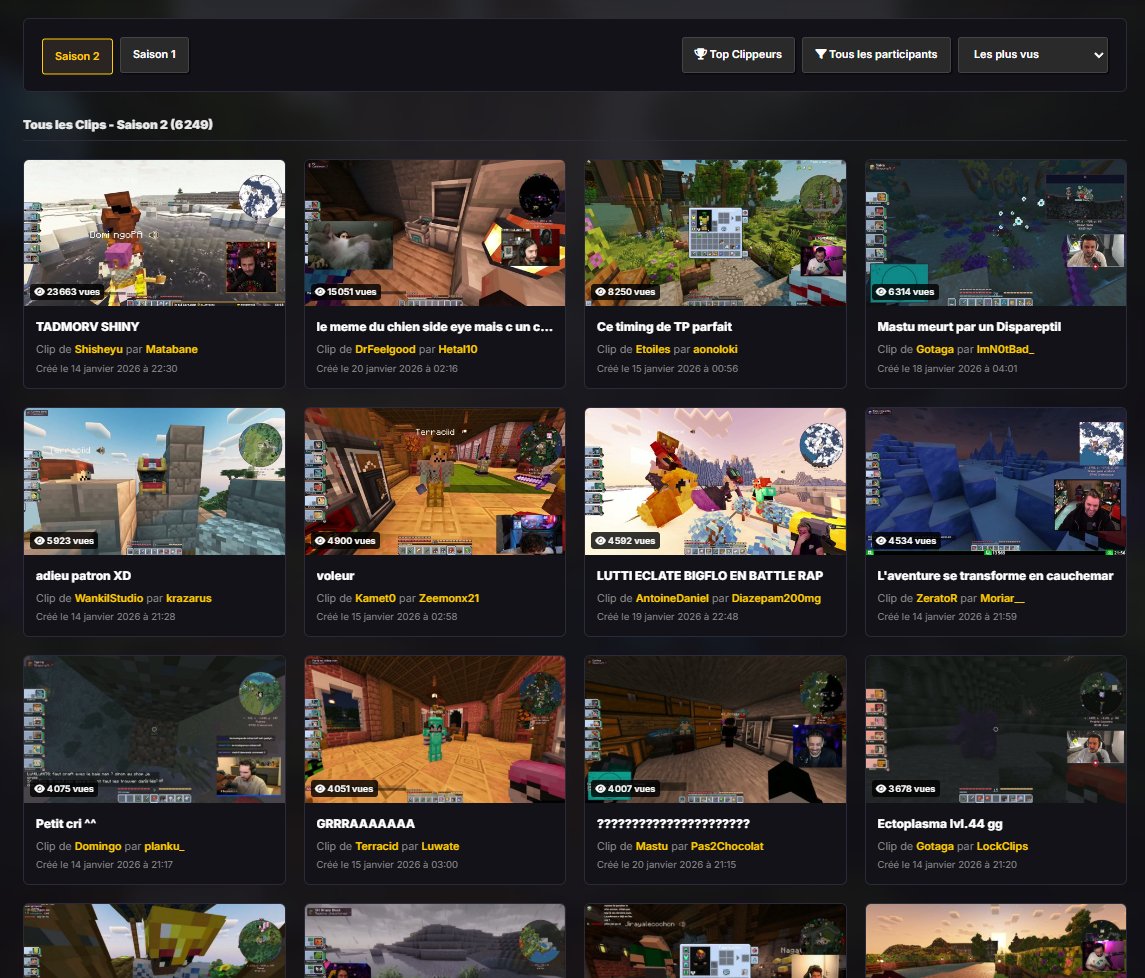Click the 4007 vues view badge

(x=625, y=789)
